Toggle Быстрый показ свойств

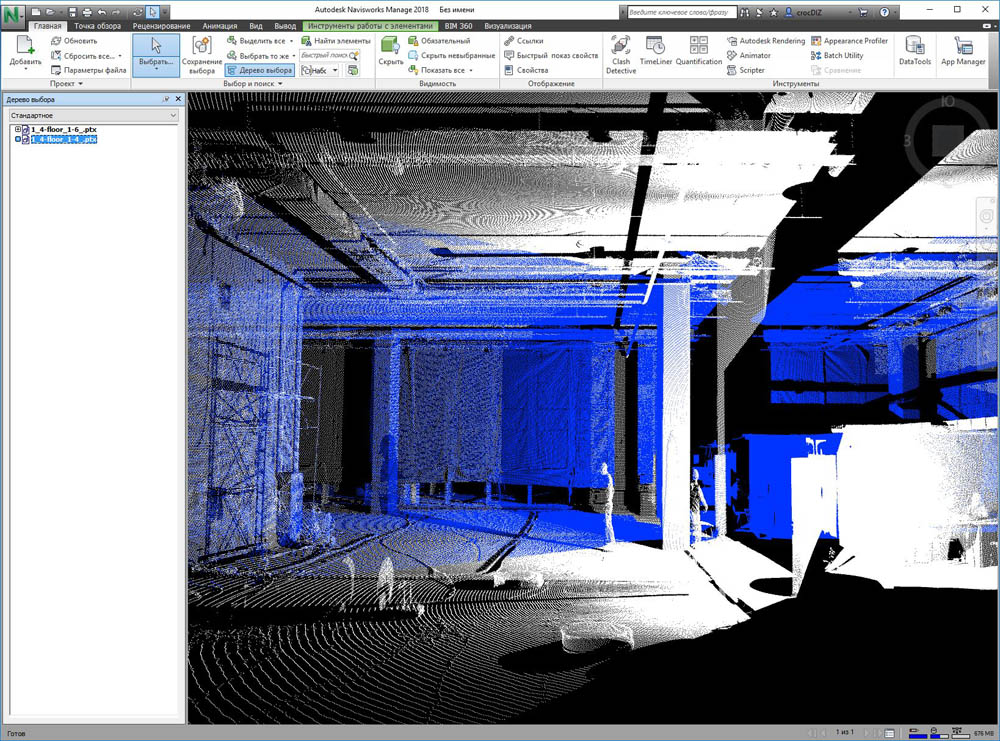click(551, 55)
